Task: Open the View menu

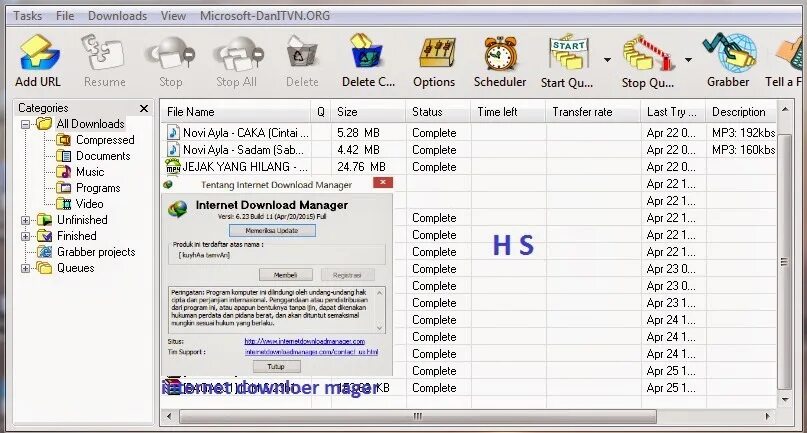Action: point(173,16)
